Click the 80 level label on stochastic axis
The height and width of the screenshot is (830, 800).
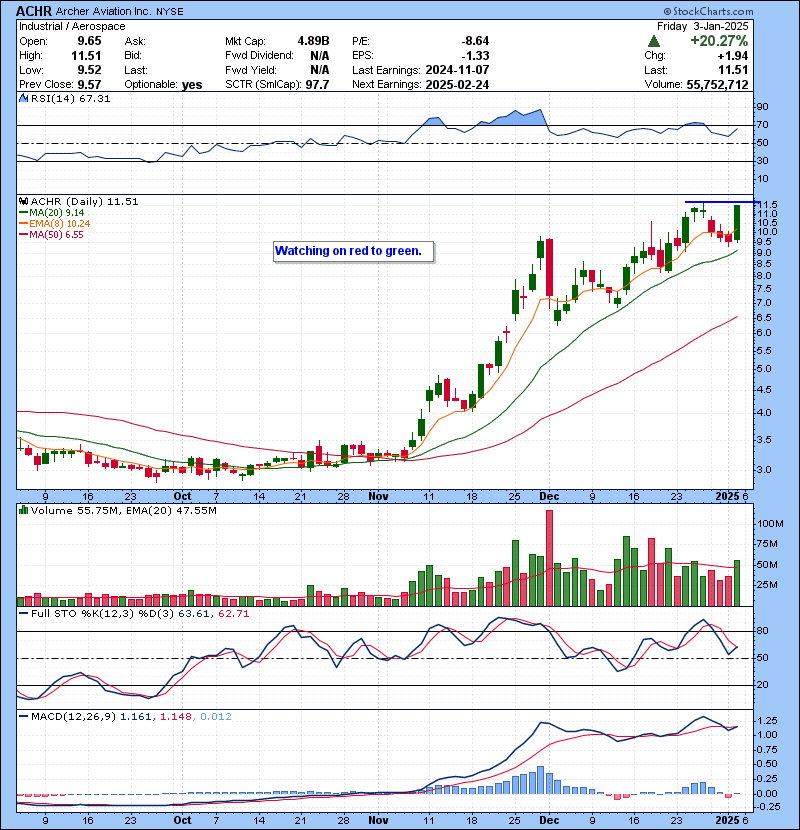[762, 631]
